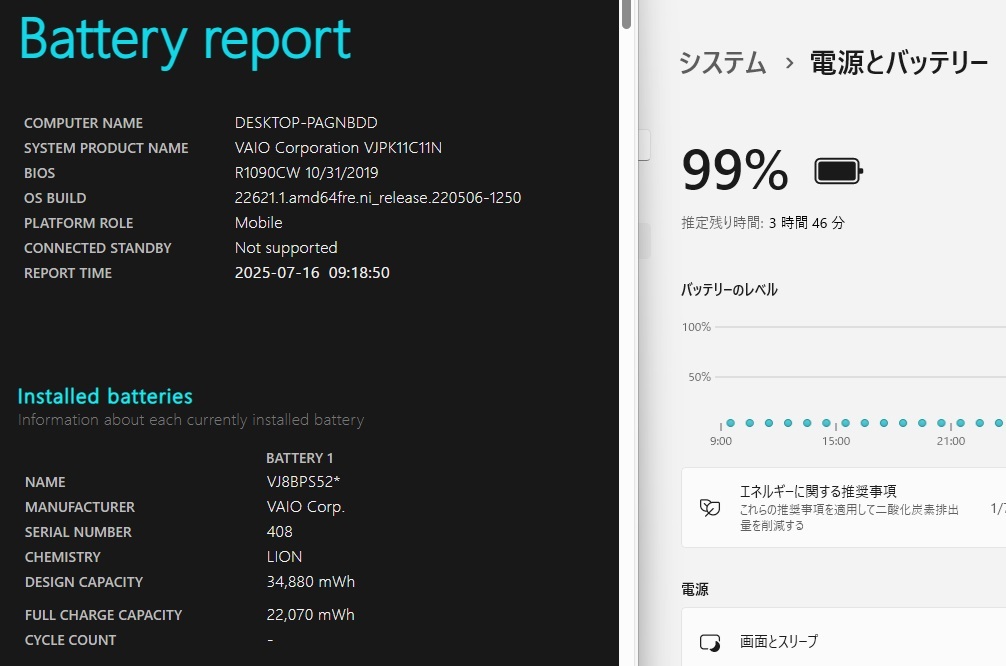Select BIOS value R1090CW 10/31/2019
The image size is (1006, 666).
coord(307,173)
